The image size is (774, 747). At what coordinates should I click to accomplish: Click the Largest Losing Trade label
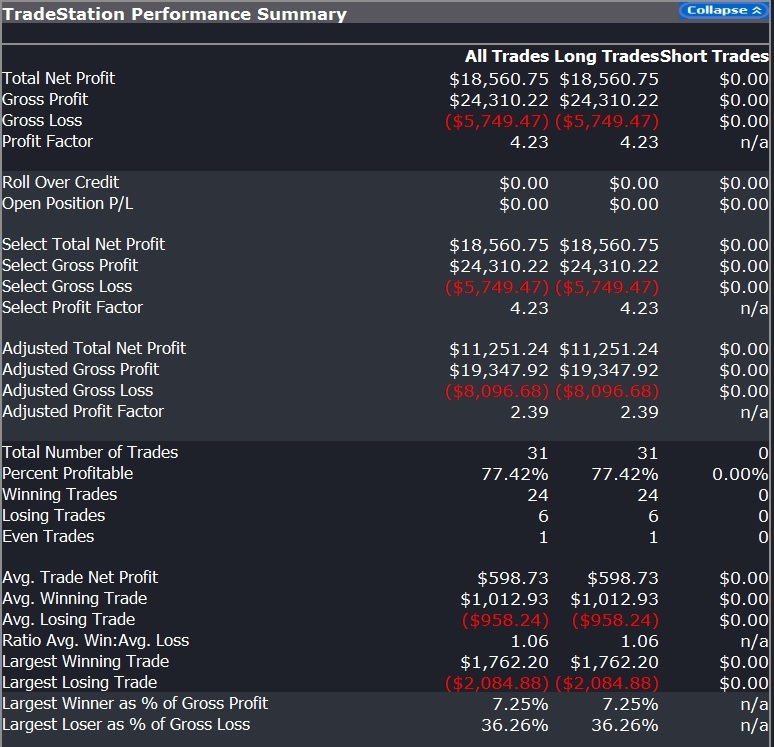pos(79,682)
